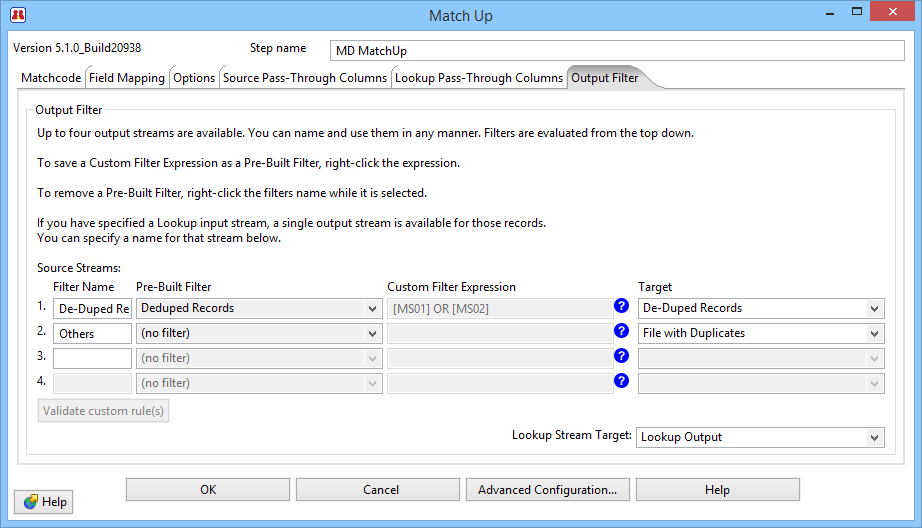
Task: Click the Others filter name field
Action: tap(92, 334)
